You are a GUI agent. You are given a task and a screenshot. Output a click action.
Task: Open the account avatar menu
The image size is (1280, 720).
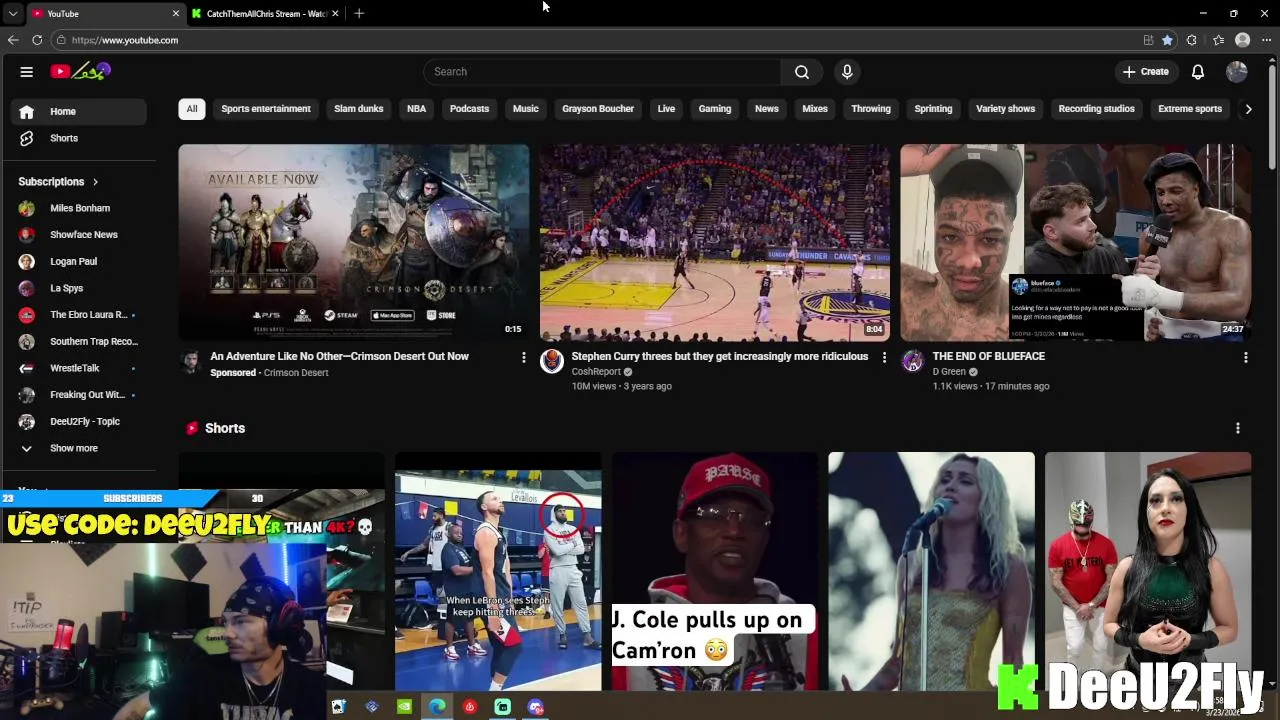(x=1237, y=72)
